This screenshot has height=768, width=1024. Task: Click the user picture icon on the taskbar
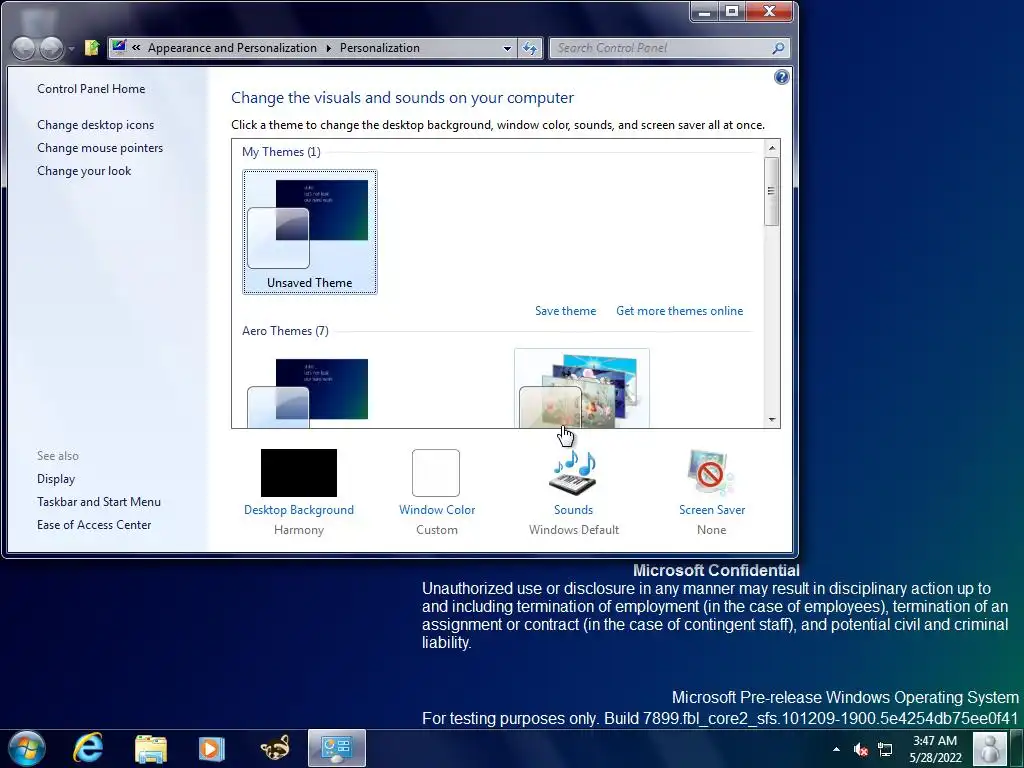[990, 748]
